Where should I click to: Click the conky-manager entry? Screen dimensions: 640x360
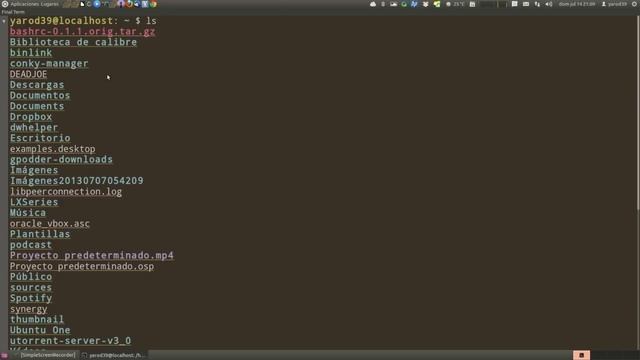(x=49, y=63)
